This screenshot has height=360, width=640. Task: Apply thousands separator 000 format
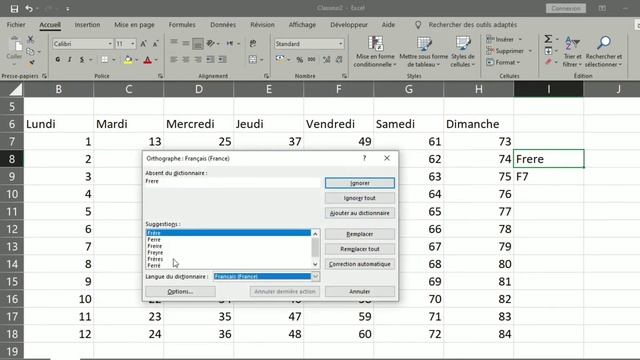point(311,60)
